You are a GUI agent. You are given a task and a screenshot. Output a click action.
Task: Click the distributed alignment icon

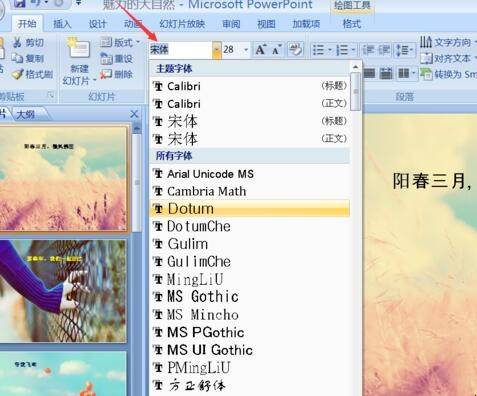(x=386, y=73)
